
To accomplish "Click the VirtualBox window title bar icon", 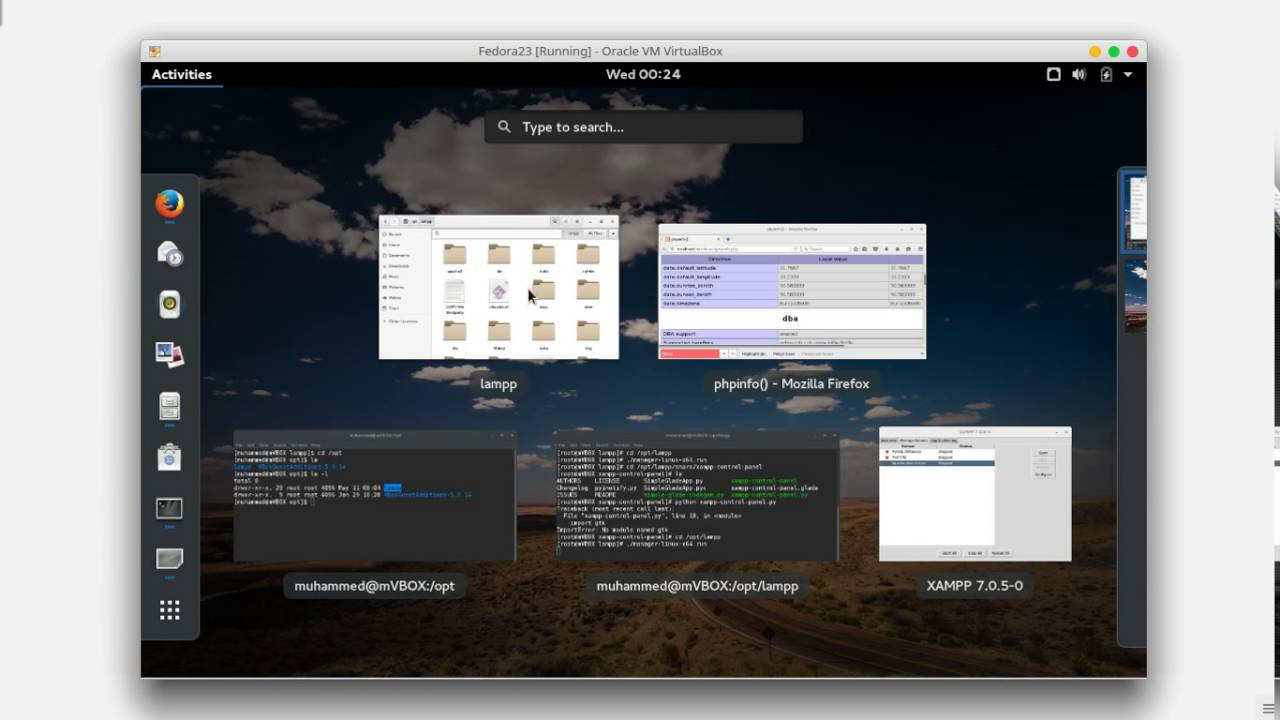I will [x=155, y=51].
